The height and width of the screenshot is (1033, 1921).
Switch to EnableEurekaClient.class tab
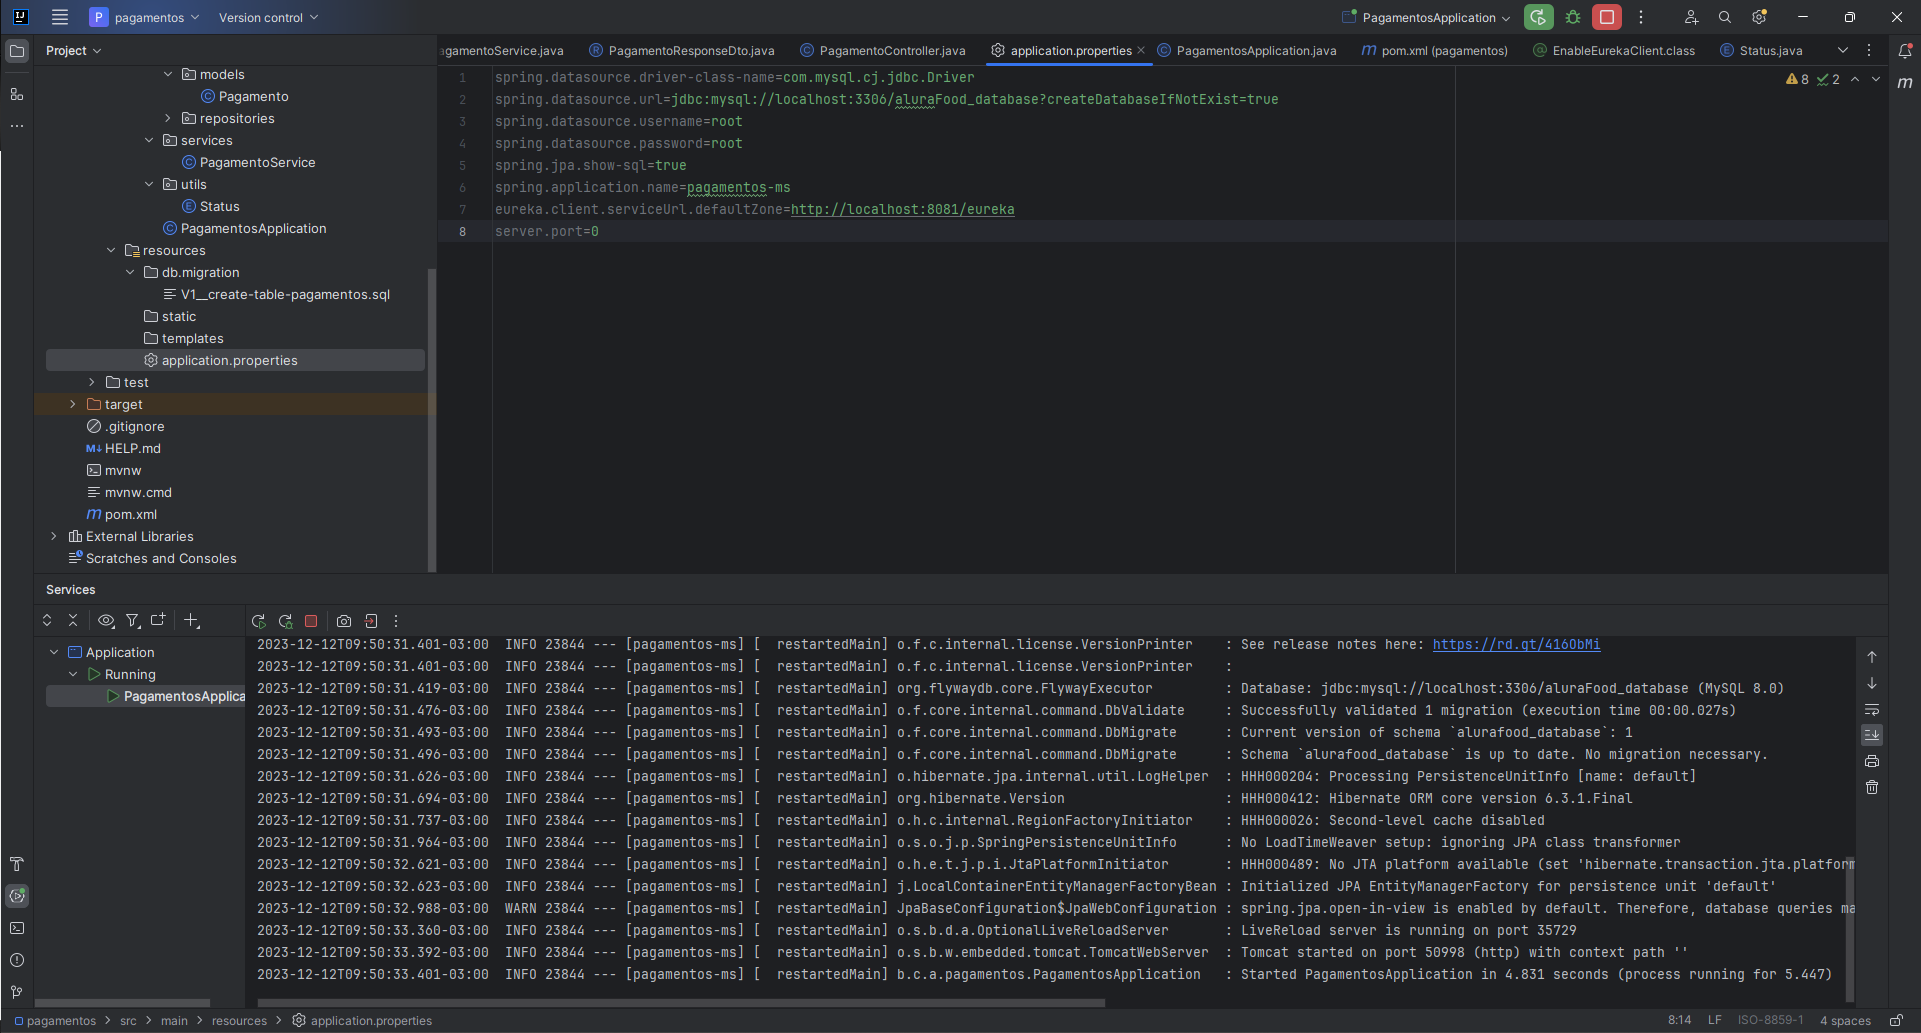[x=1614, y=50]
